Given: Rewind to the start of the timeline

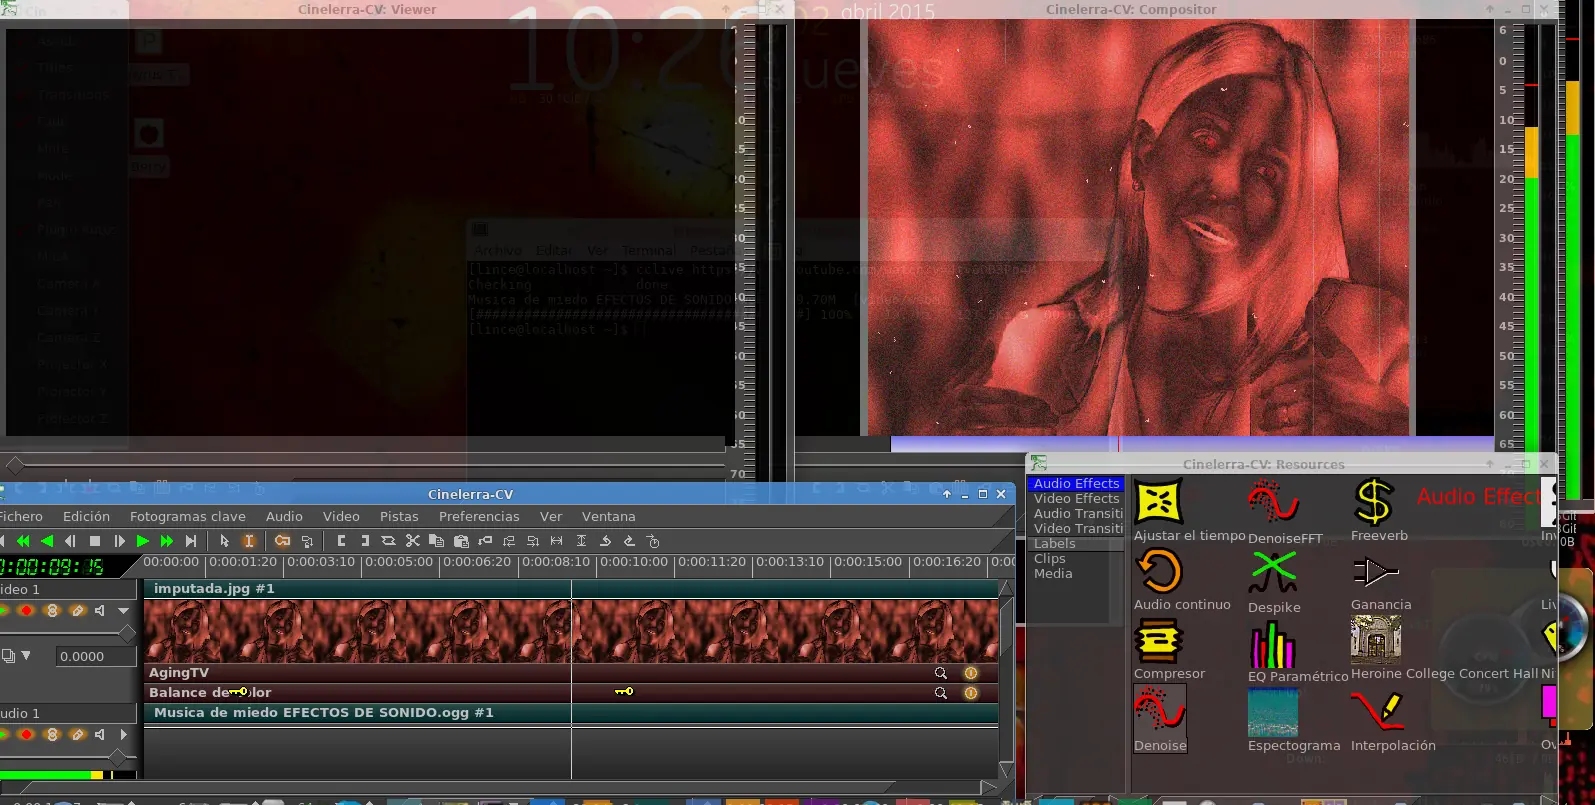Looking at the screenshot, I should pos(3,541).
